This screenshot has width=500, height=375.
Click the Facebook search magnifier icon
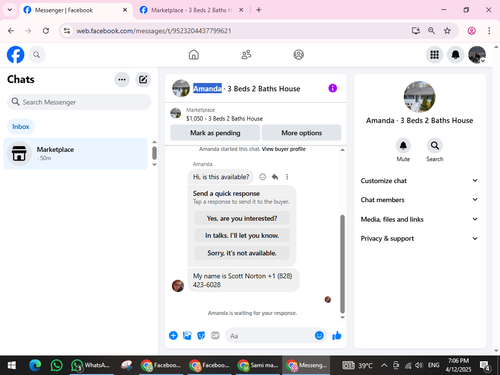pos(37,55)
